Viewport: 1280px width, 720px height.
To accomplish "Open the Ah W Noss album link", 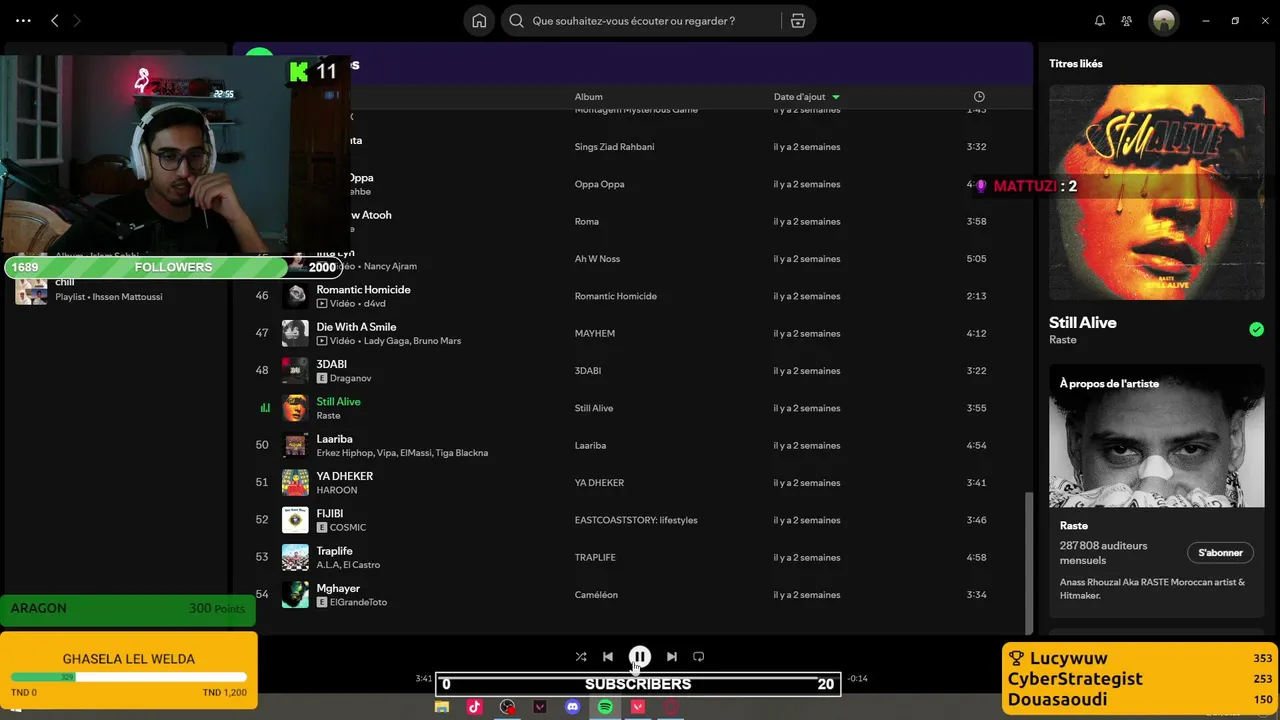I will point(597,259).
